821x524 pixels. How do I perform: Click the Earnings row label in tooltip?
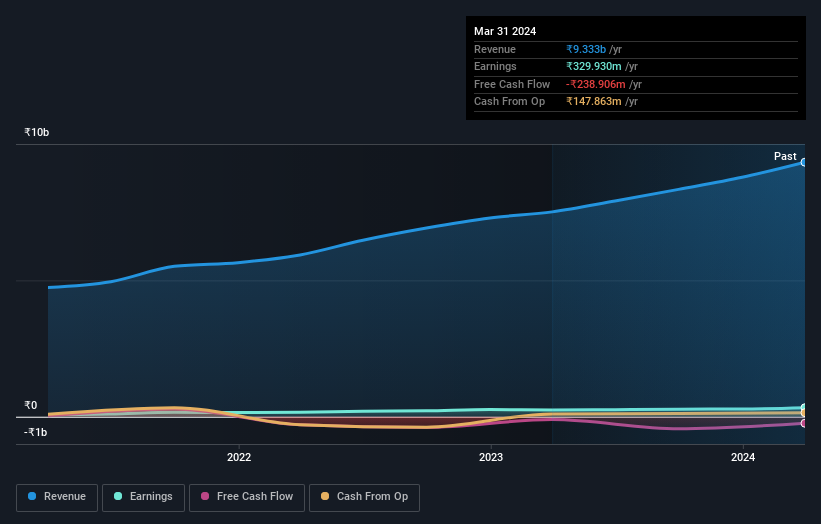pos(495,66)
